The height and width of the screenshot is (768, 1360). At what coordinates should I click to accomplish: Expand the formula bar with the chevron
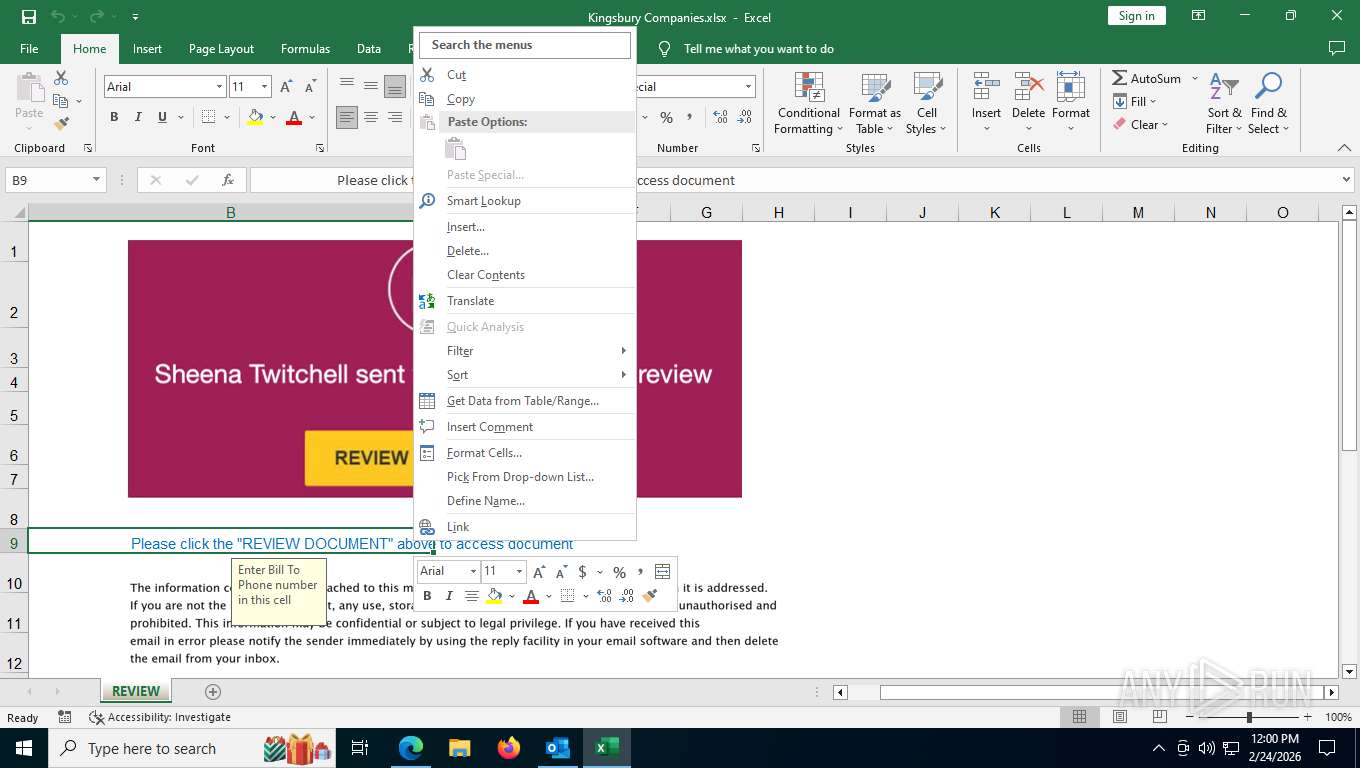[x=1345, y=180]
